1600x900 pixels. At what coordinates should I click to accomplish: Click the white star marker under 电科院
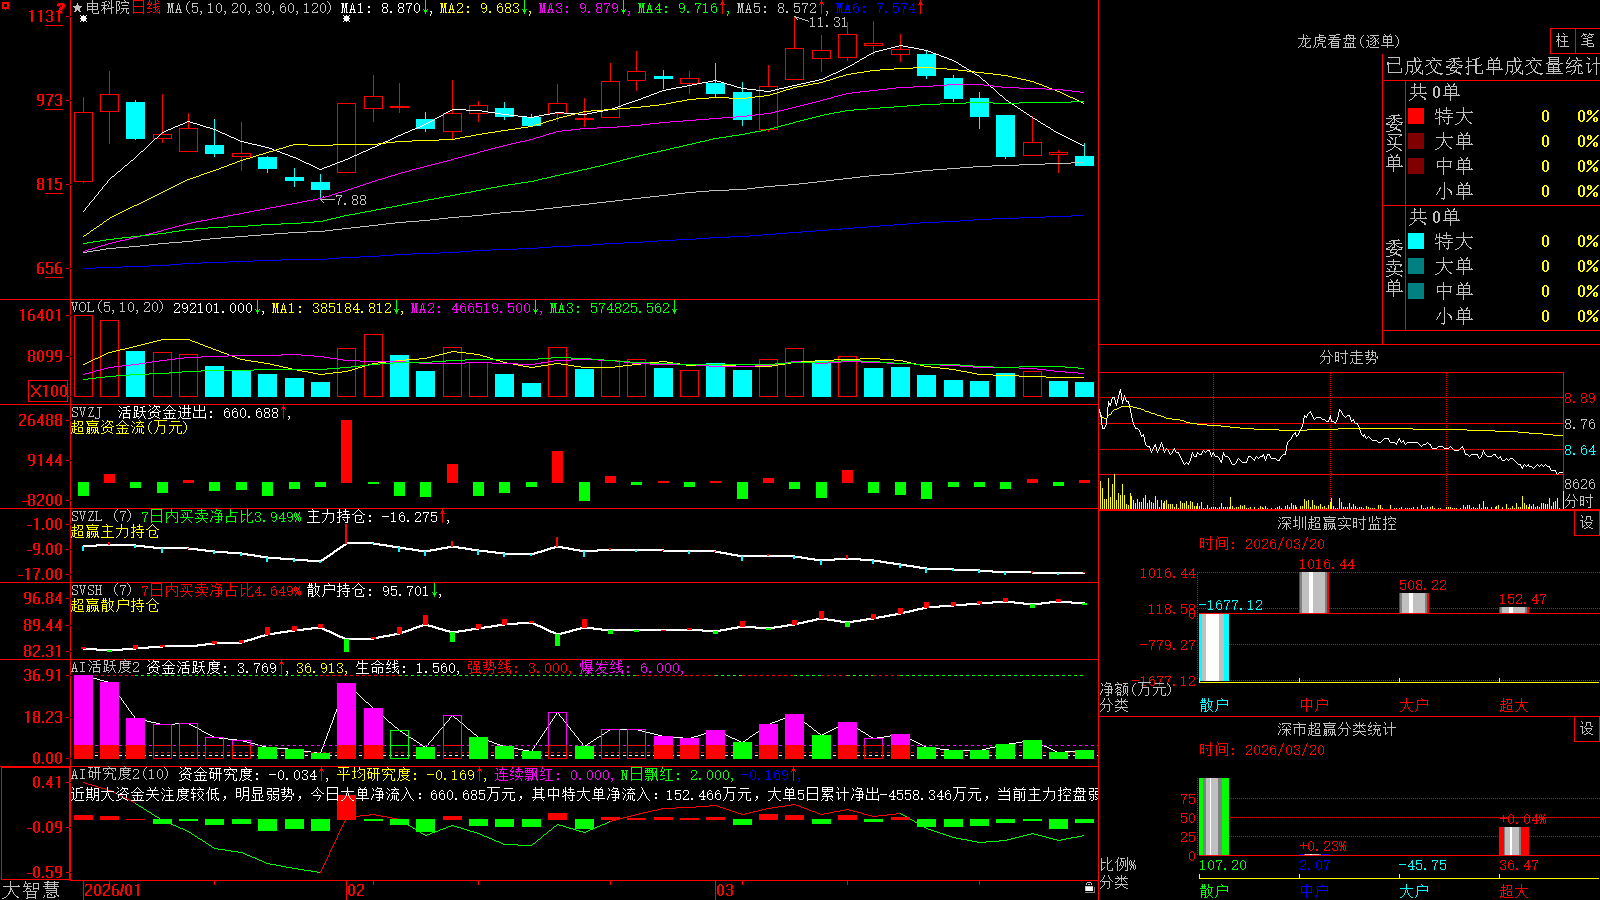click(x=83, y=19)
